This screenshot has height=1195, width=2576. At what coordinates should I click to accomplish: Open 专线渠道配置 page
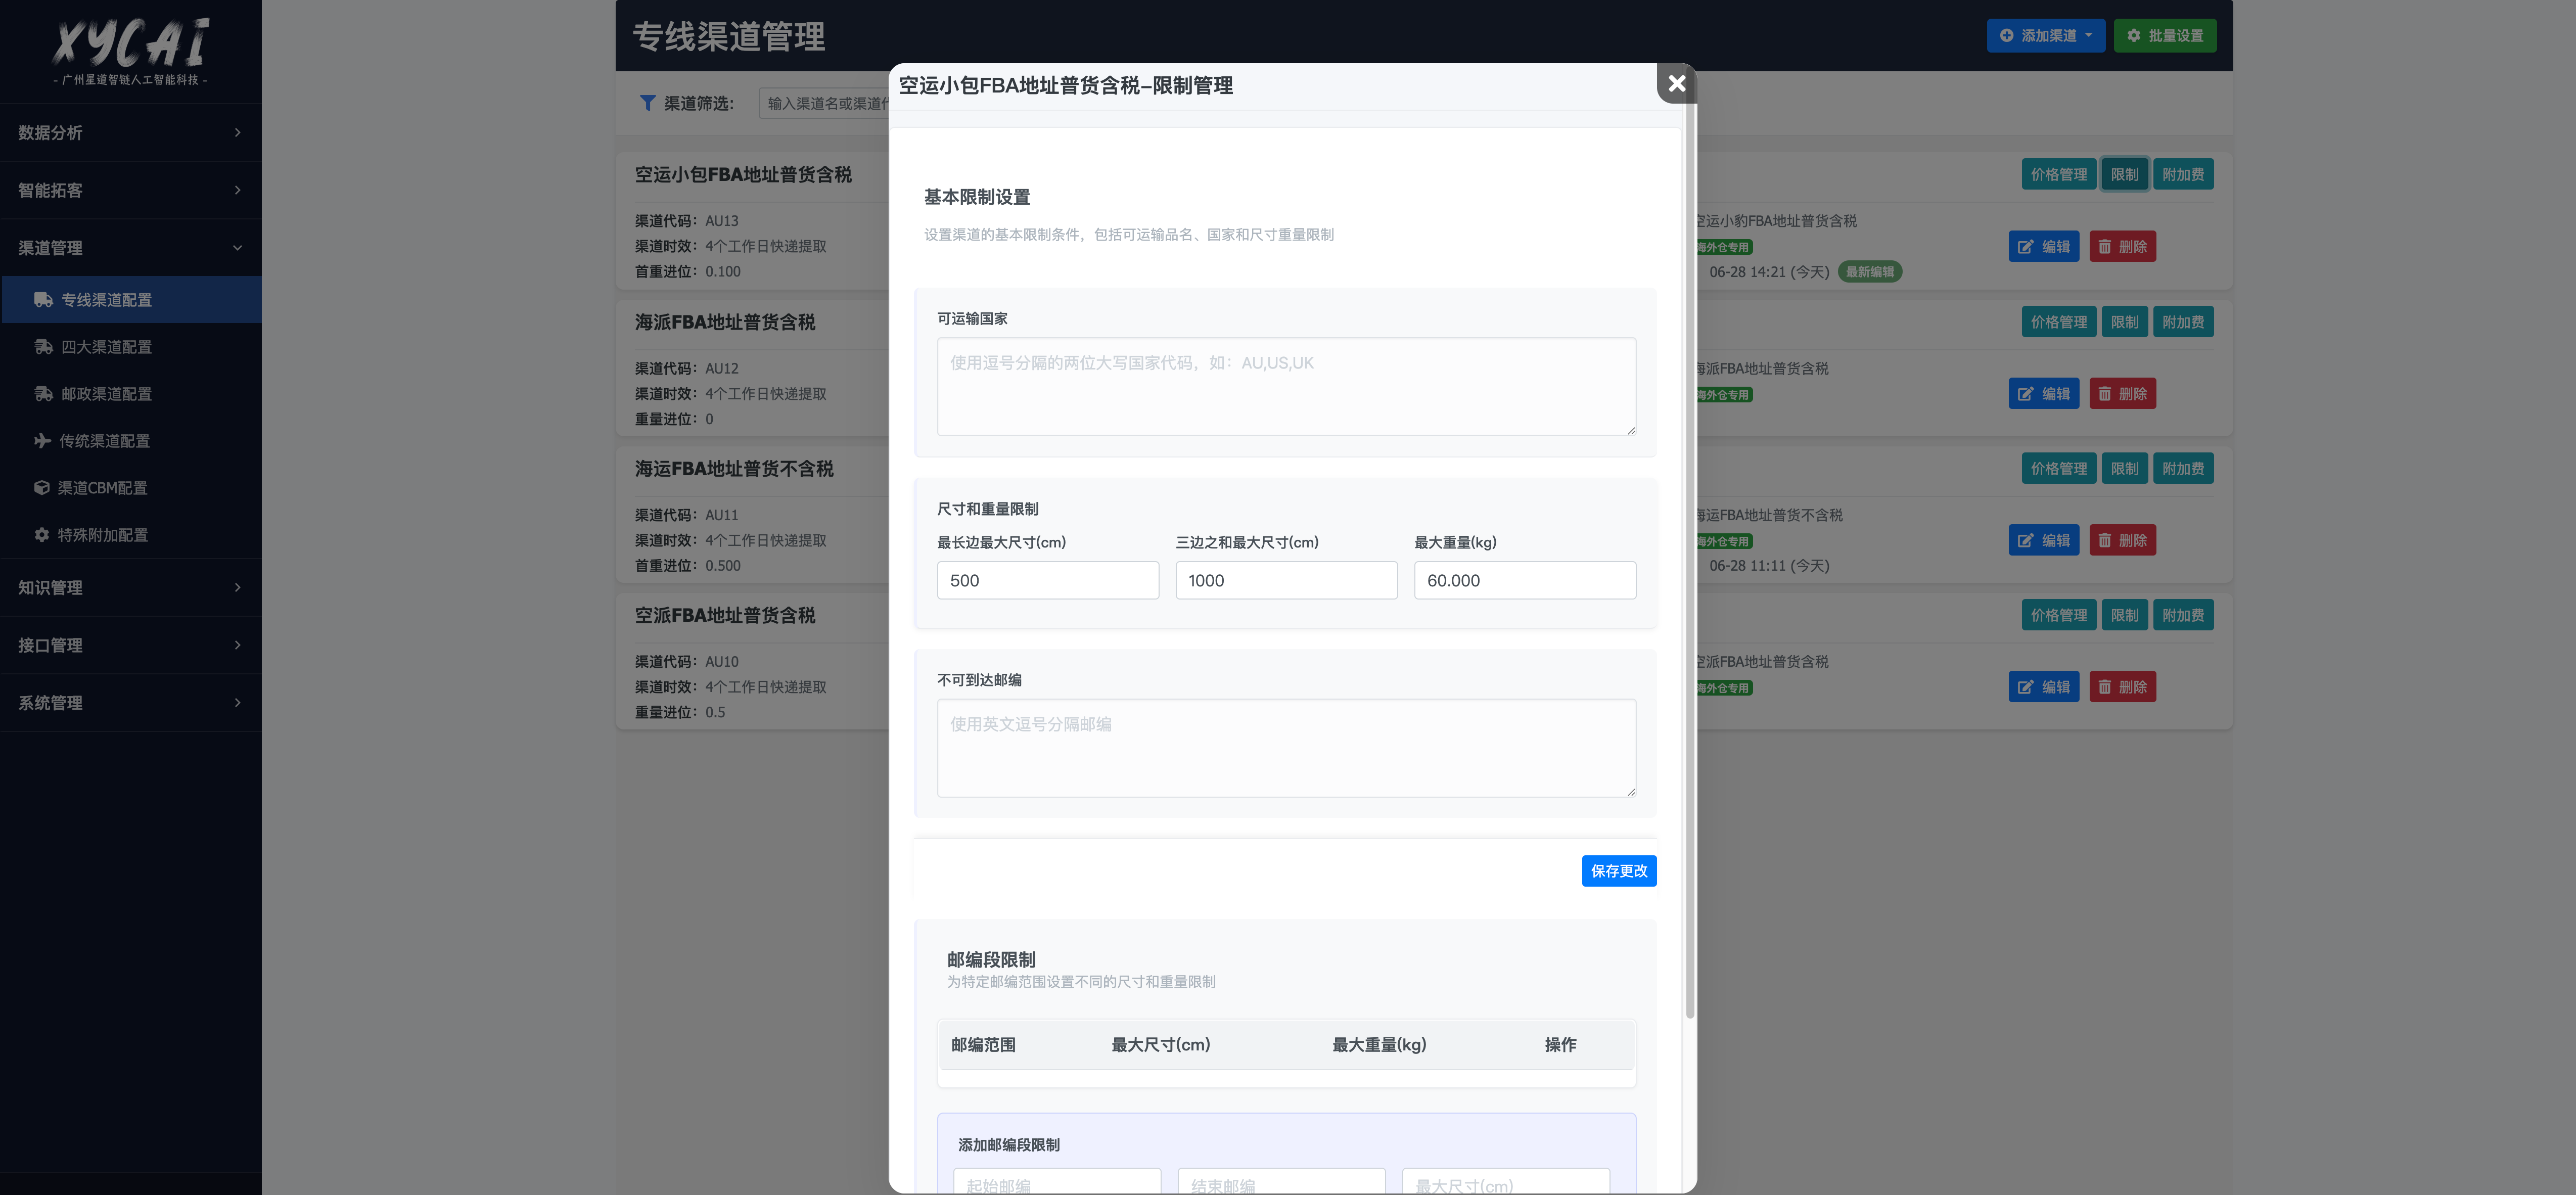[131, 300]
